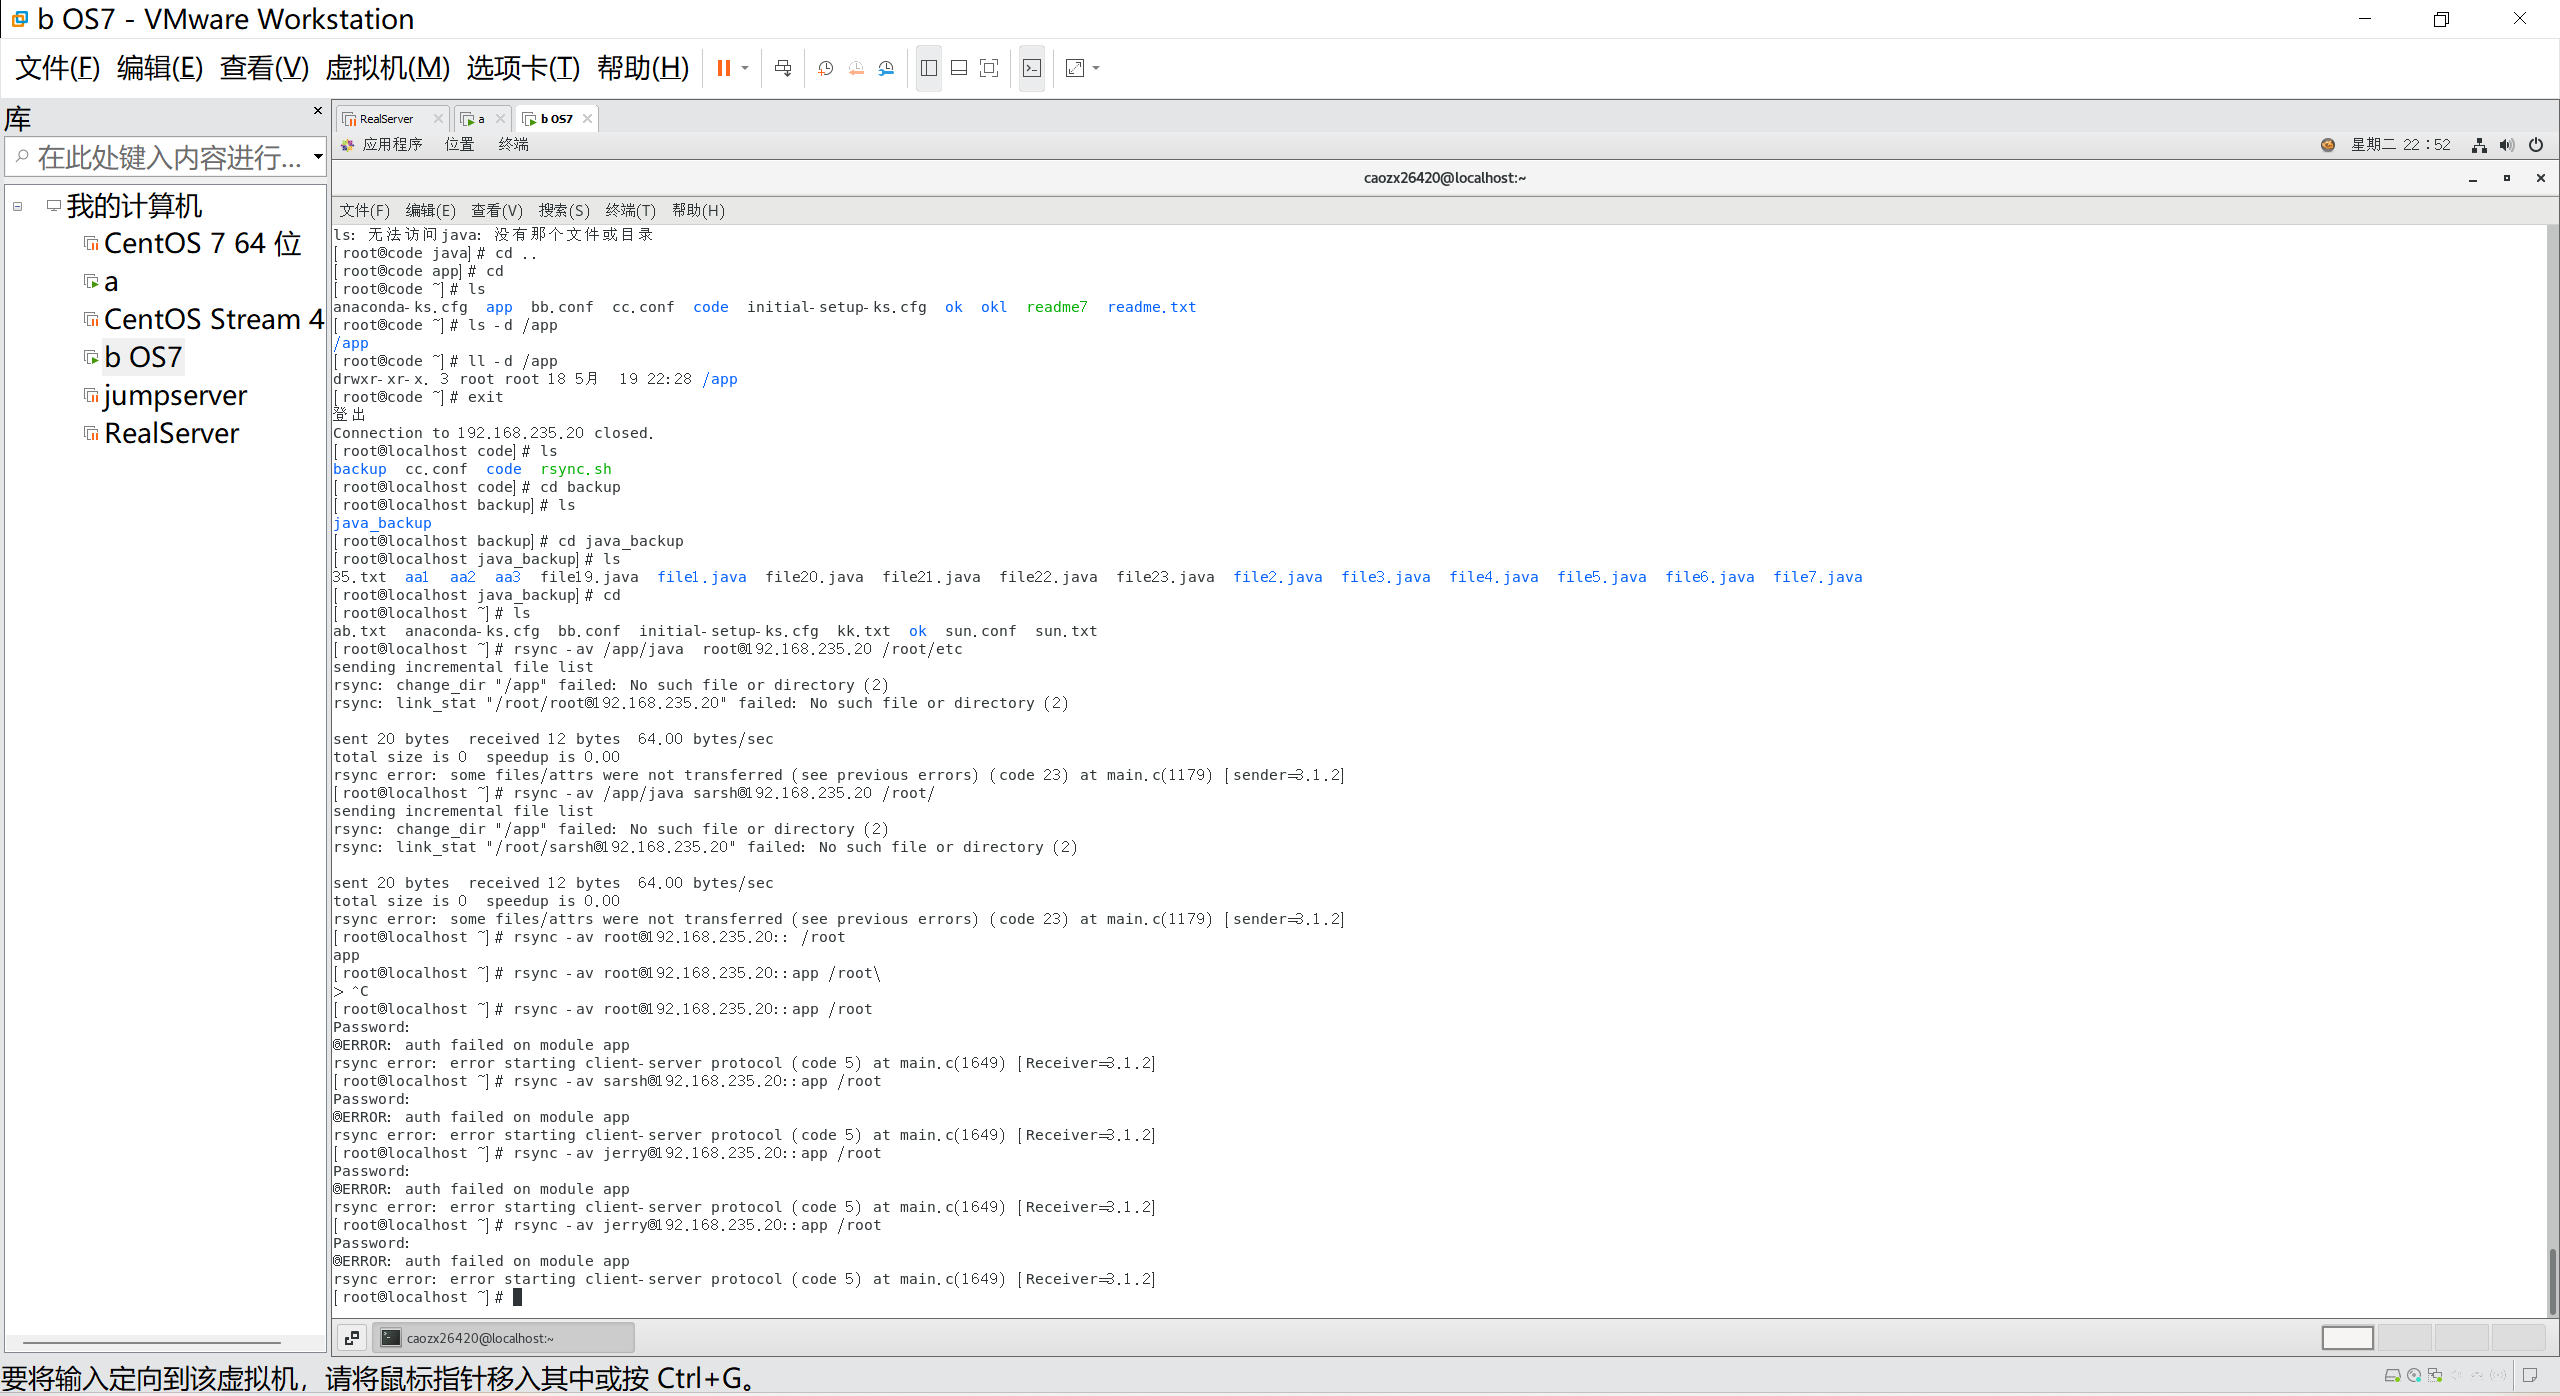Click the guest power icon in top bar
Image resolution: width=2560 pixels, height=1396 pixels.
tap(2536, 145)
